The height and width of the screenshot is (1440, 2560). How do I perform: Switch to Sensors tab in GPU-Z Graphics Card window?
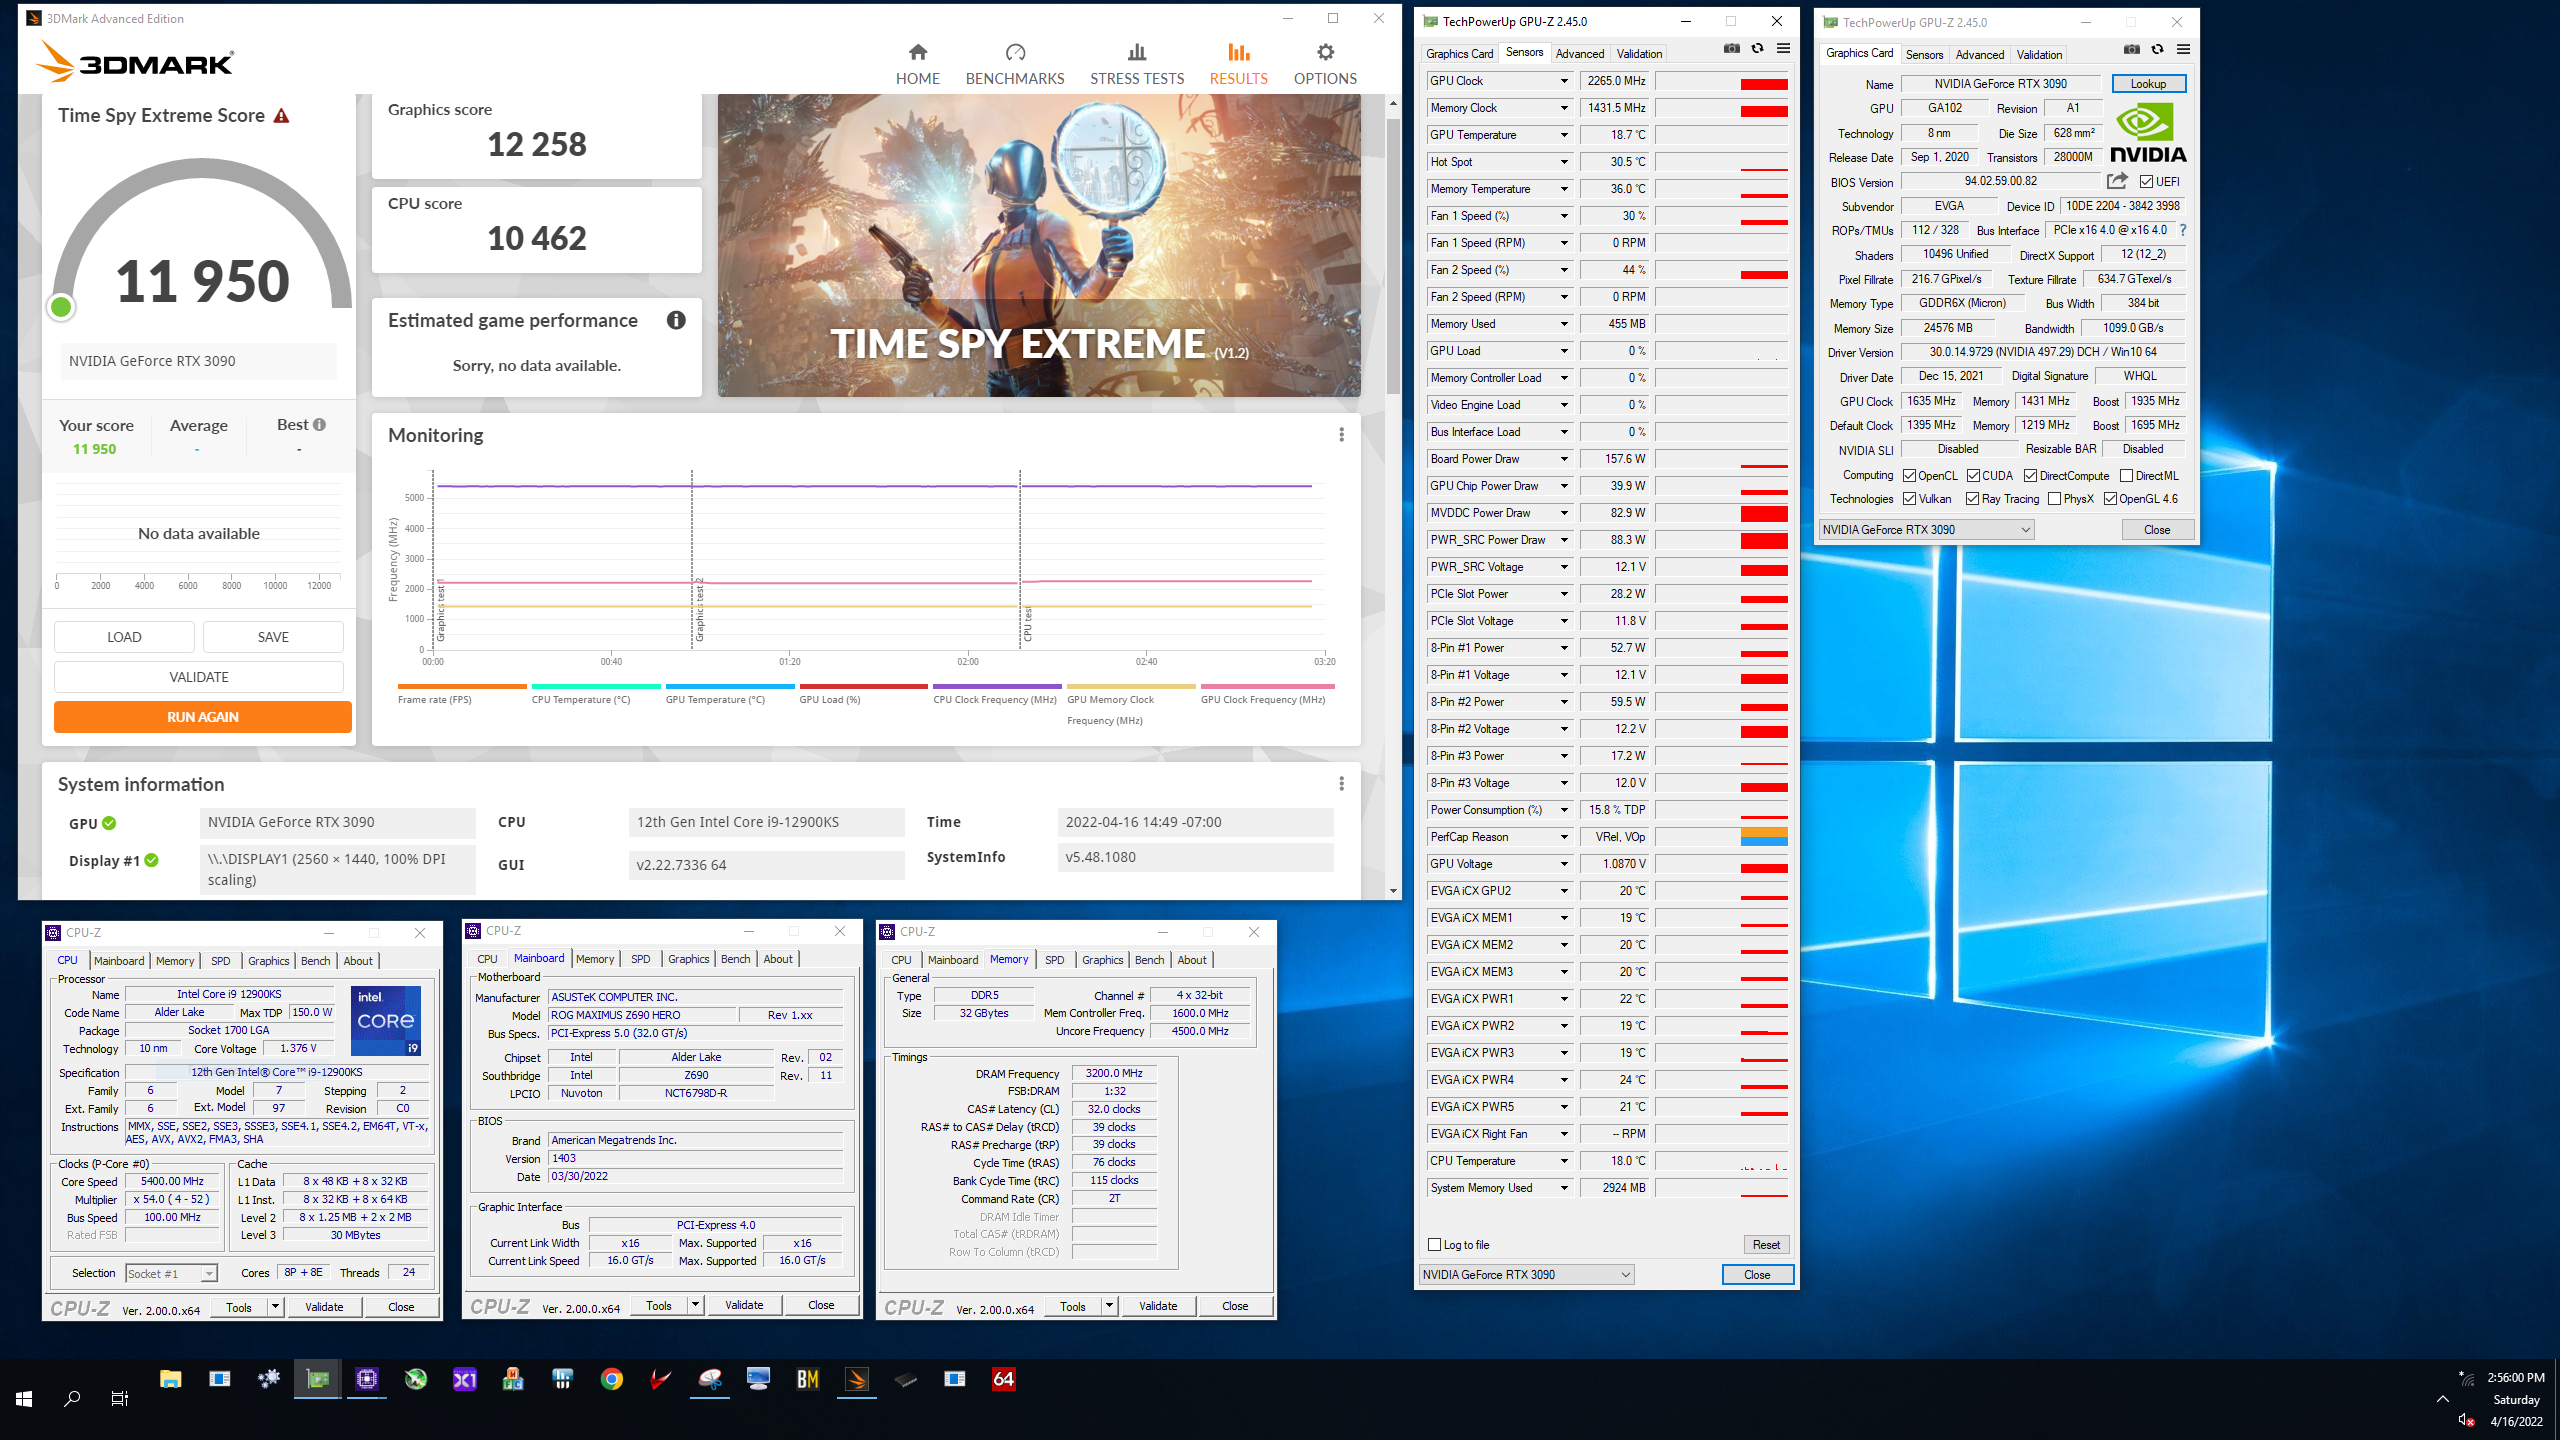(1924, 55)
